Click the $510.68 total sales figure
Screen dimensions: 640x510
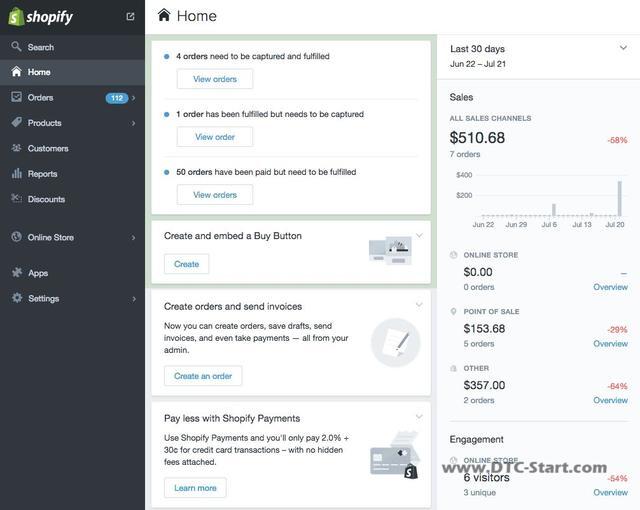tap(477, 138)
